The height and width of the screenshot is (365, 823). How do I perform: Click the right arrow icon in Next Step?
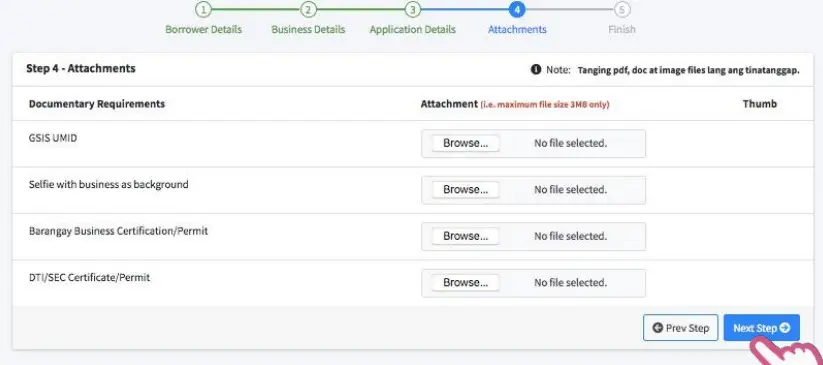coord(785,328)
